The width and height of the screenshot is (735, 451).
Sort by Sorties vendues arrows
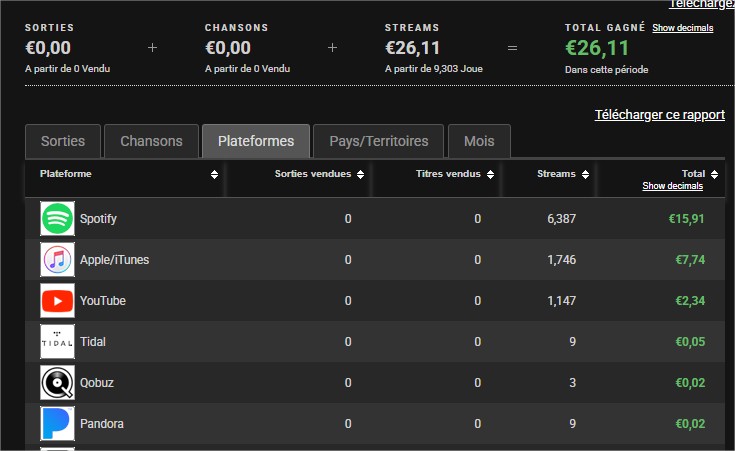coord(360,174)
